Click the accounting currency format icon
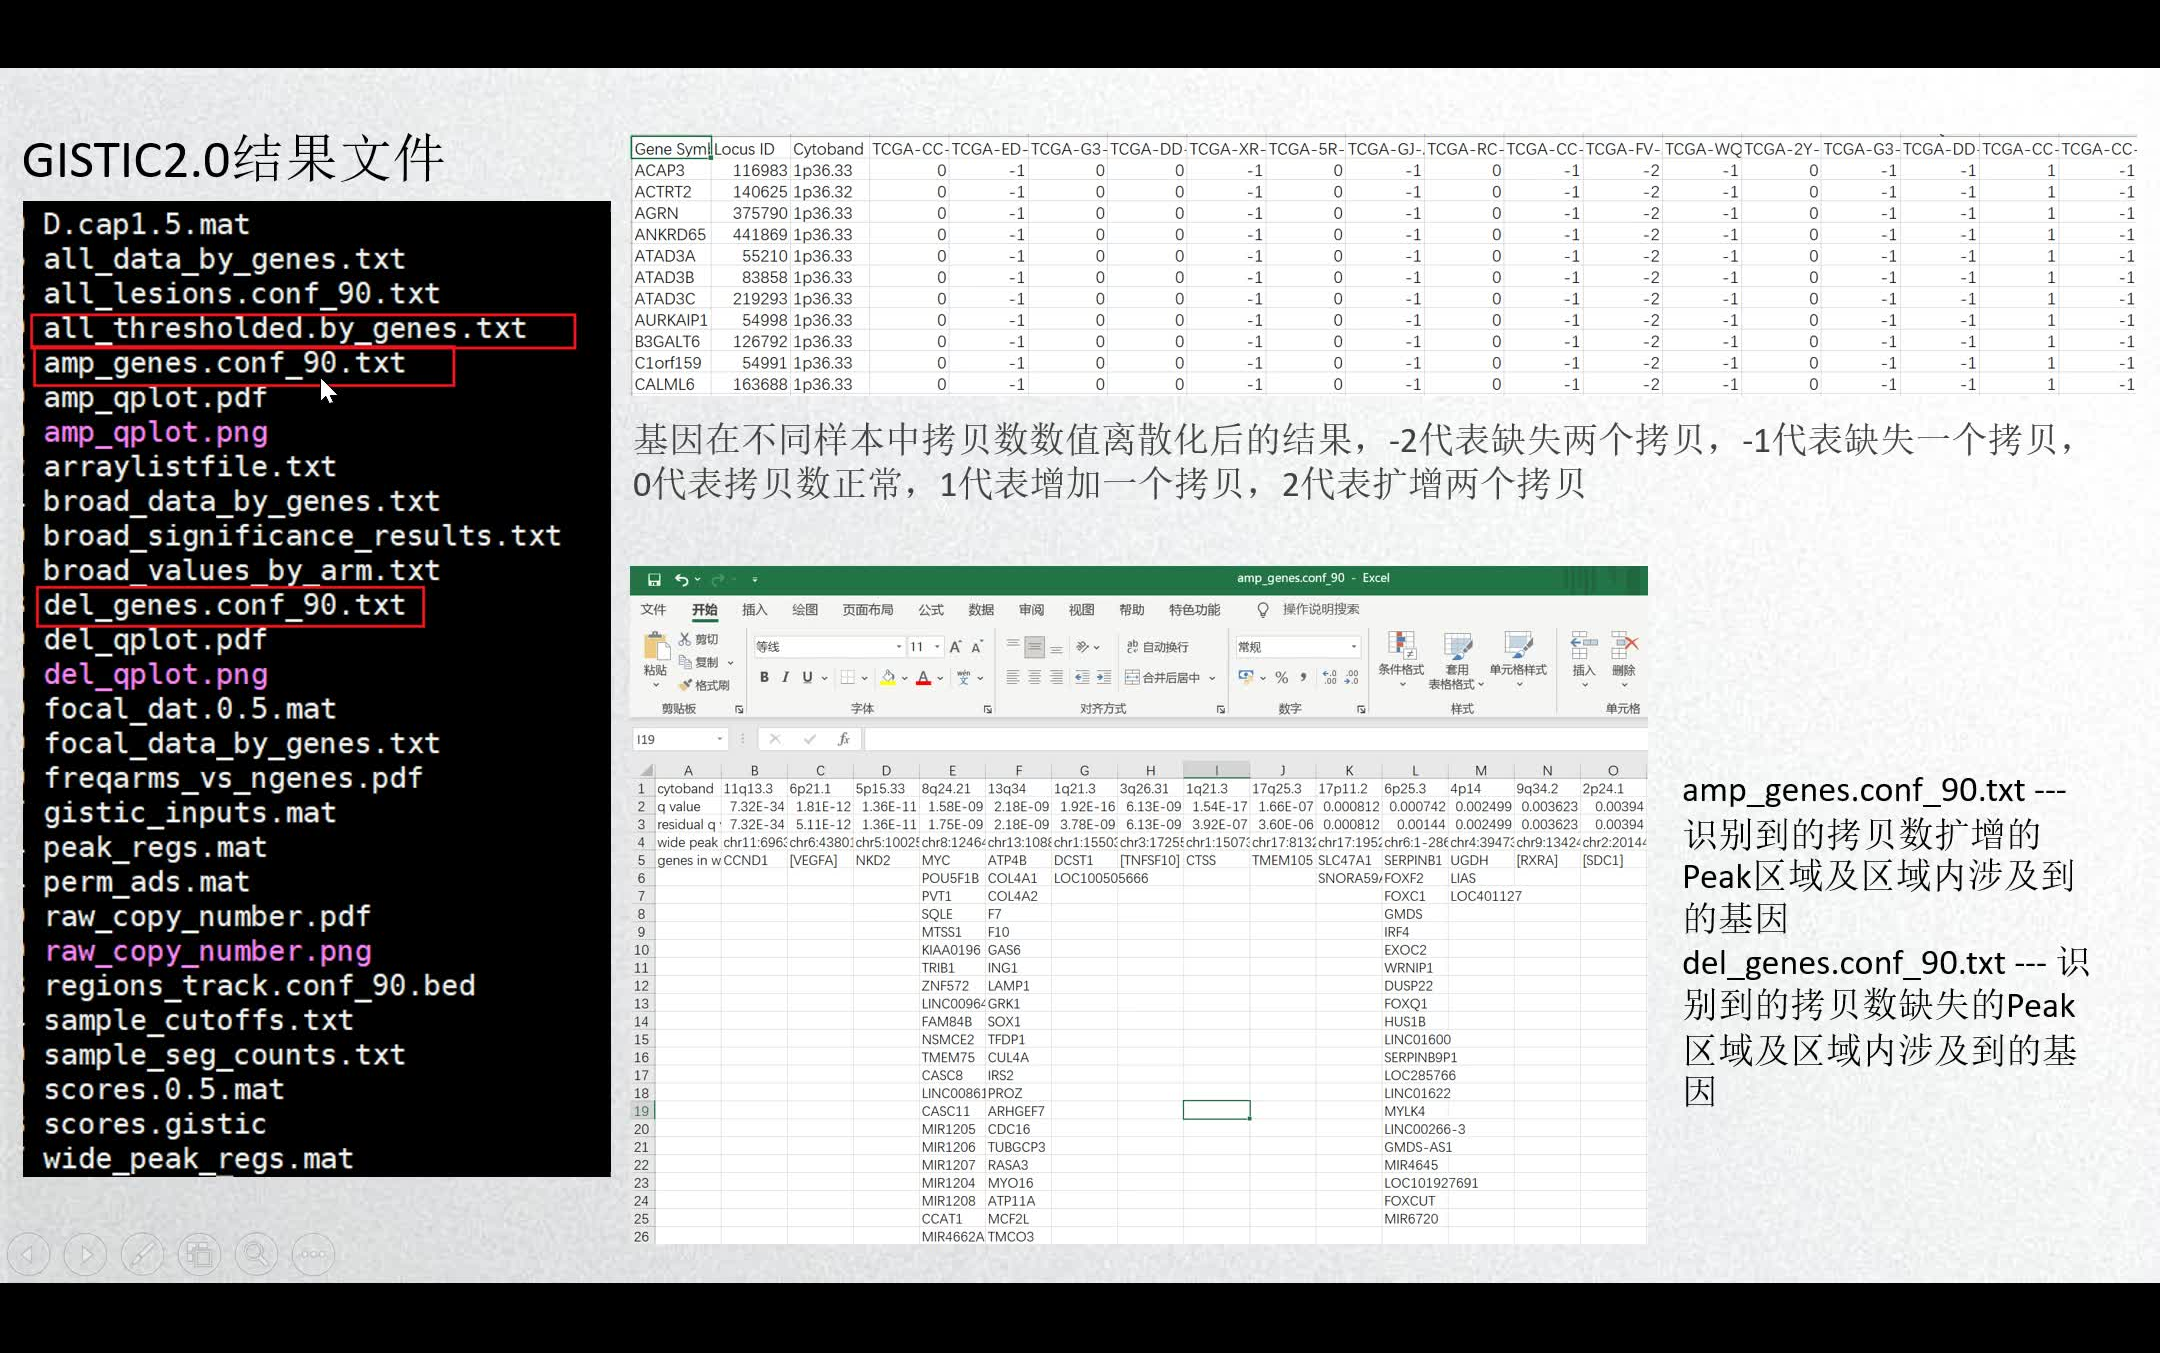The width and height of the screenshot is (2160, 1353). tap(1245, 677)
